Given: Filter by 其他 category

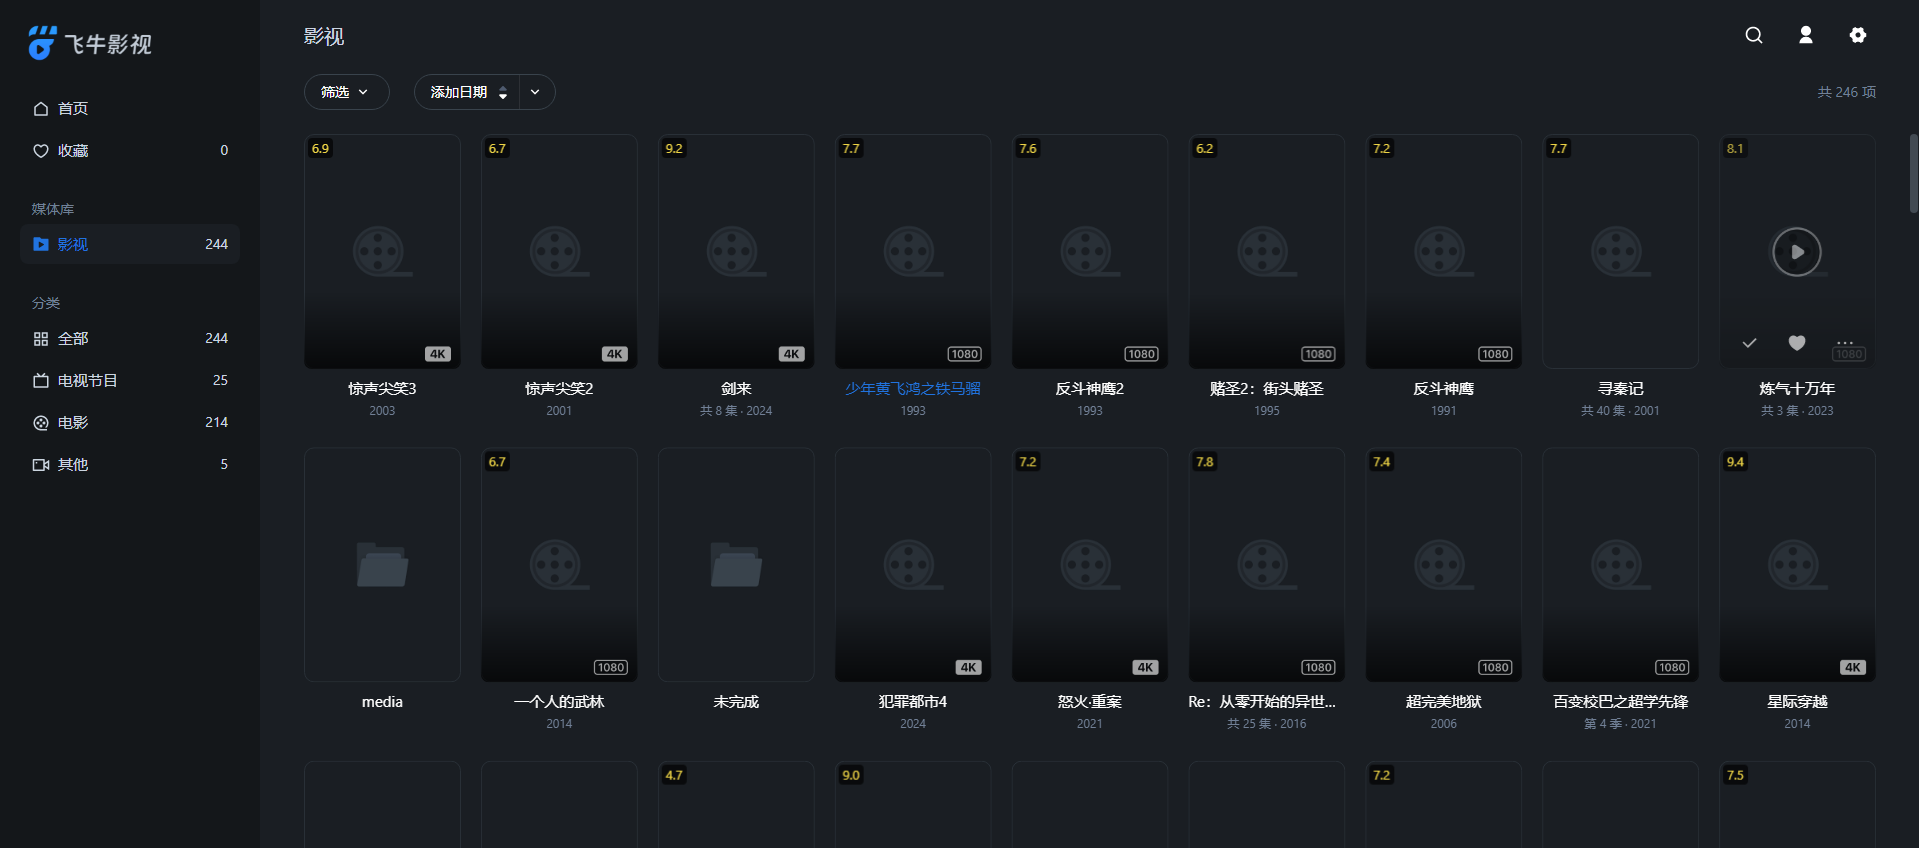Looking at the screenshot, I should point(130,464).
